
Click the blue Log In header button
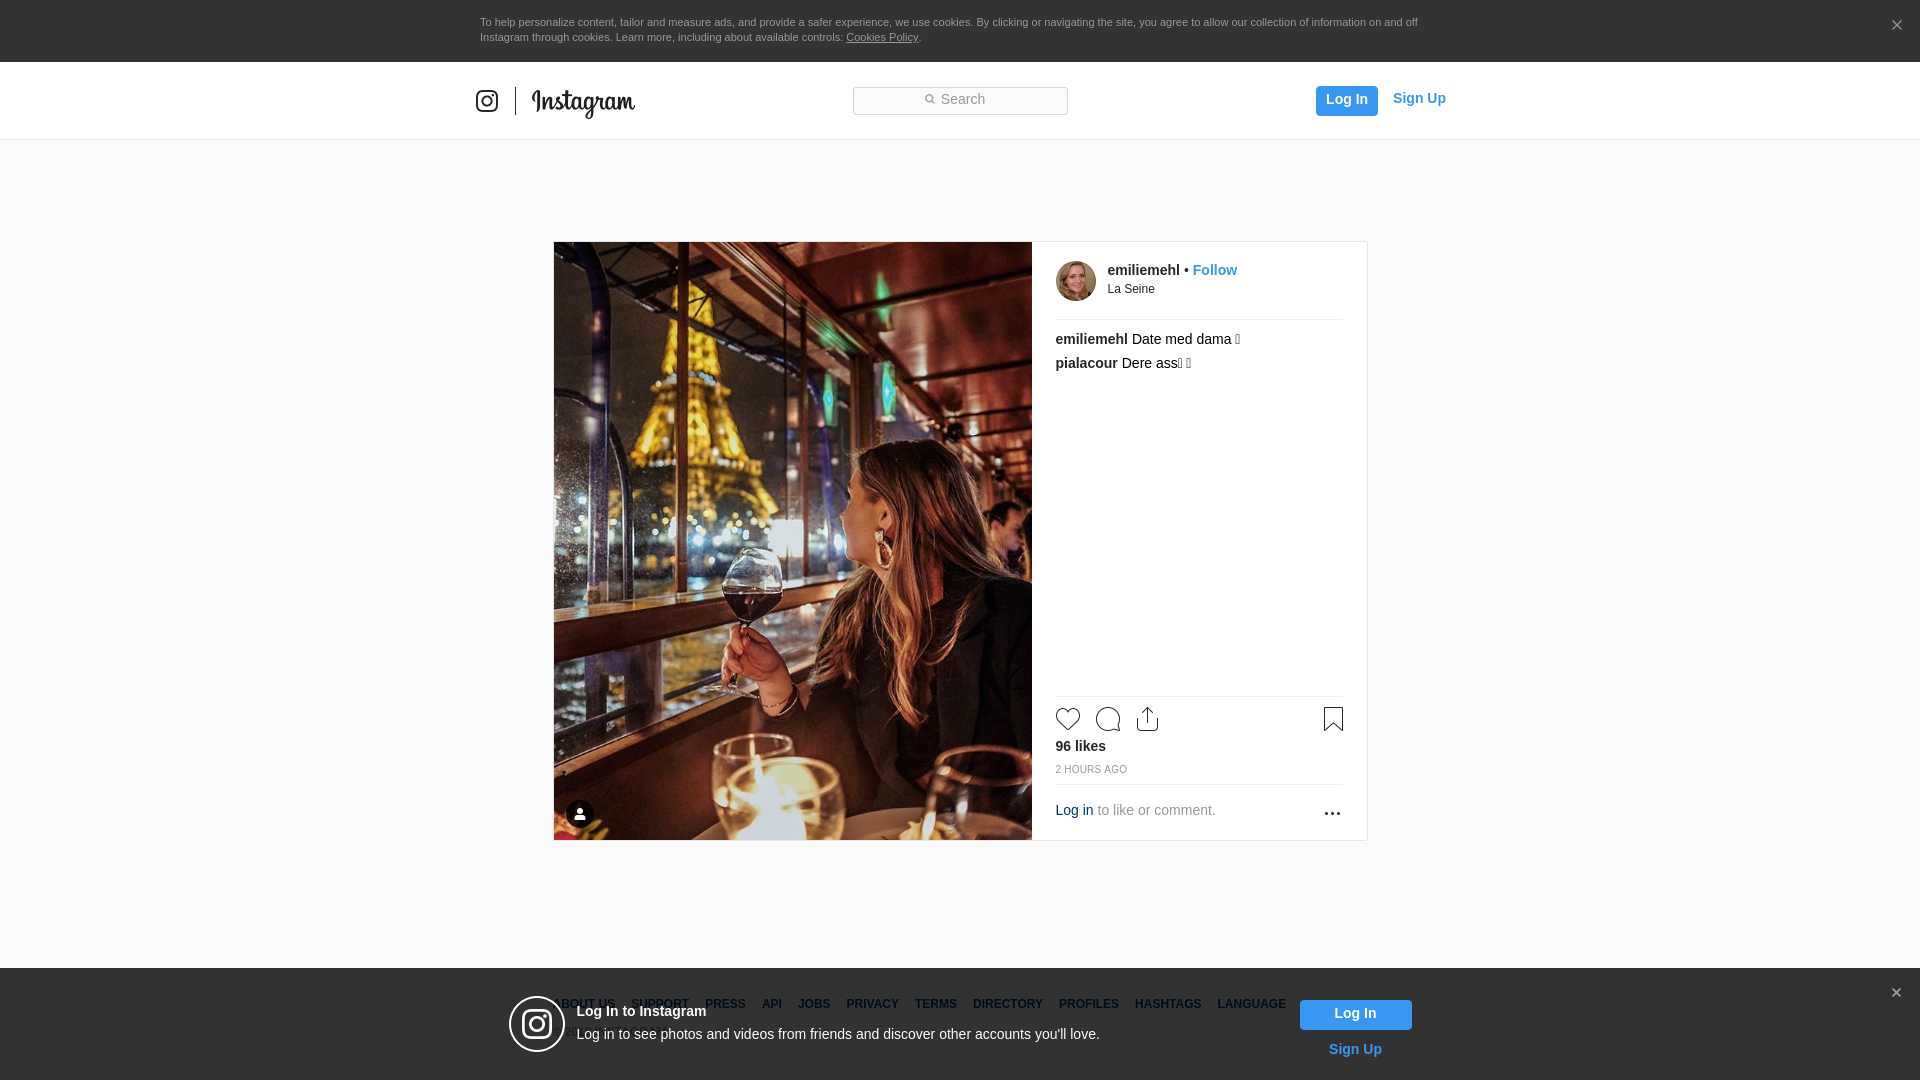point(1346,100)
